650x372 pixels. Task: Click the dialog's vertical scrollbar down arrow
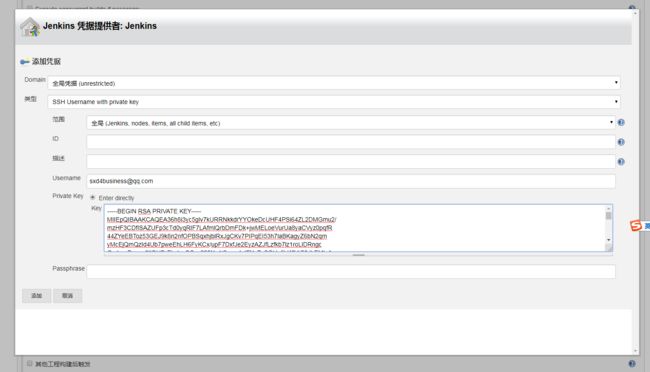click(635, 351)
